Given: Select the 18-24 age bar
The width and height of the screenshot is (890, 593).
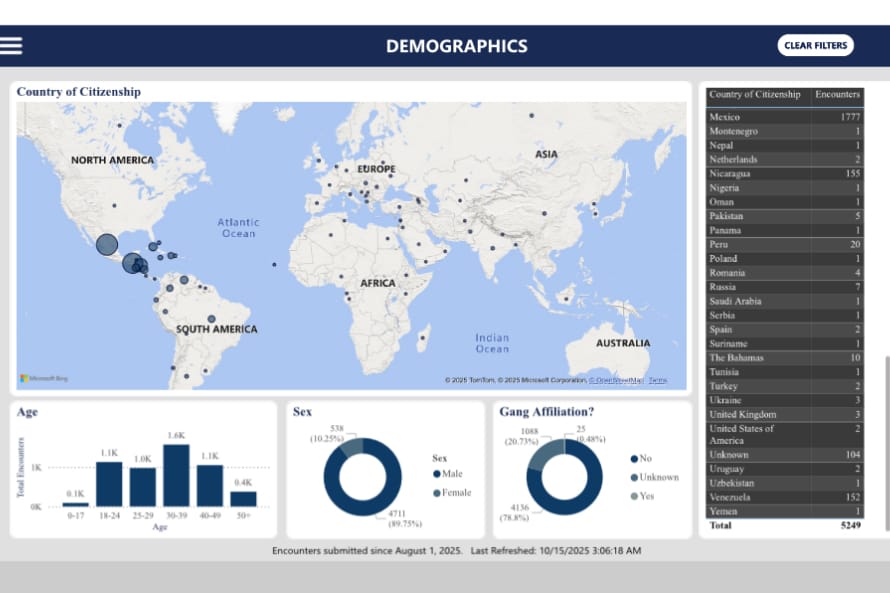Looking at the screenshot, I should click(x=109, y=484).
